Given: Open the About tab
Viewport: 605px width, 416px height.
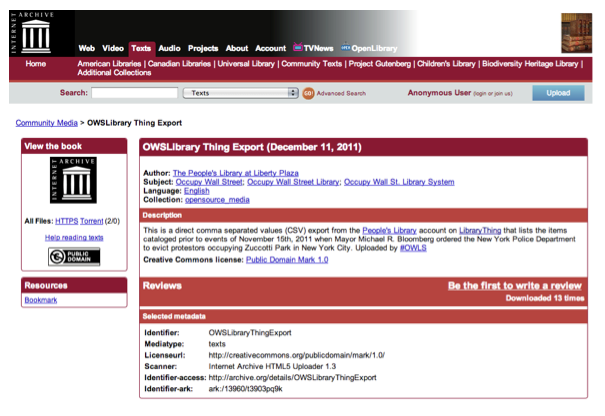Looking at the screenshot, I should 237,48.
